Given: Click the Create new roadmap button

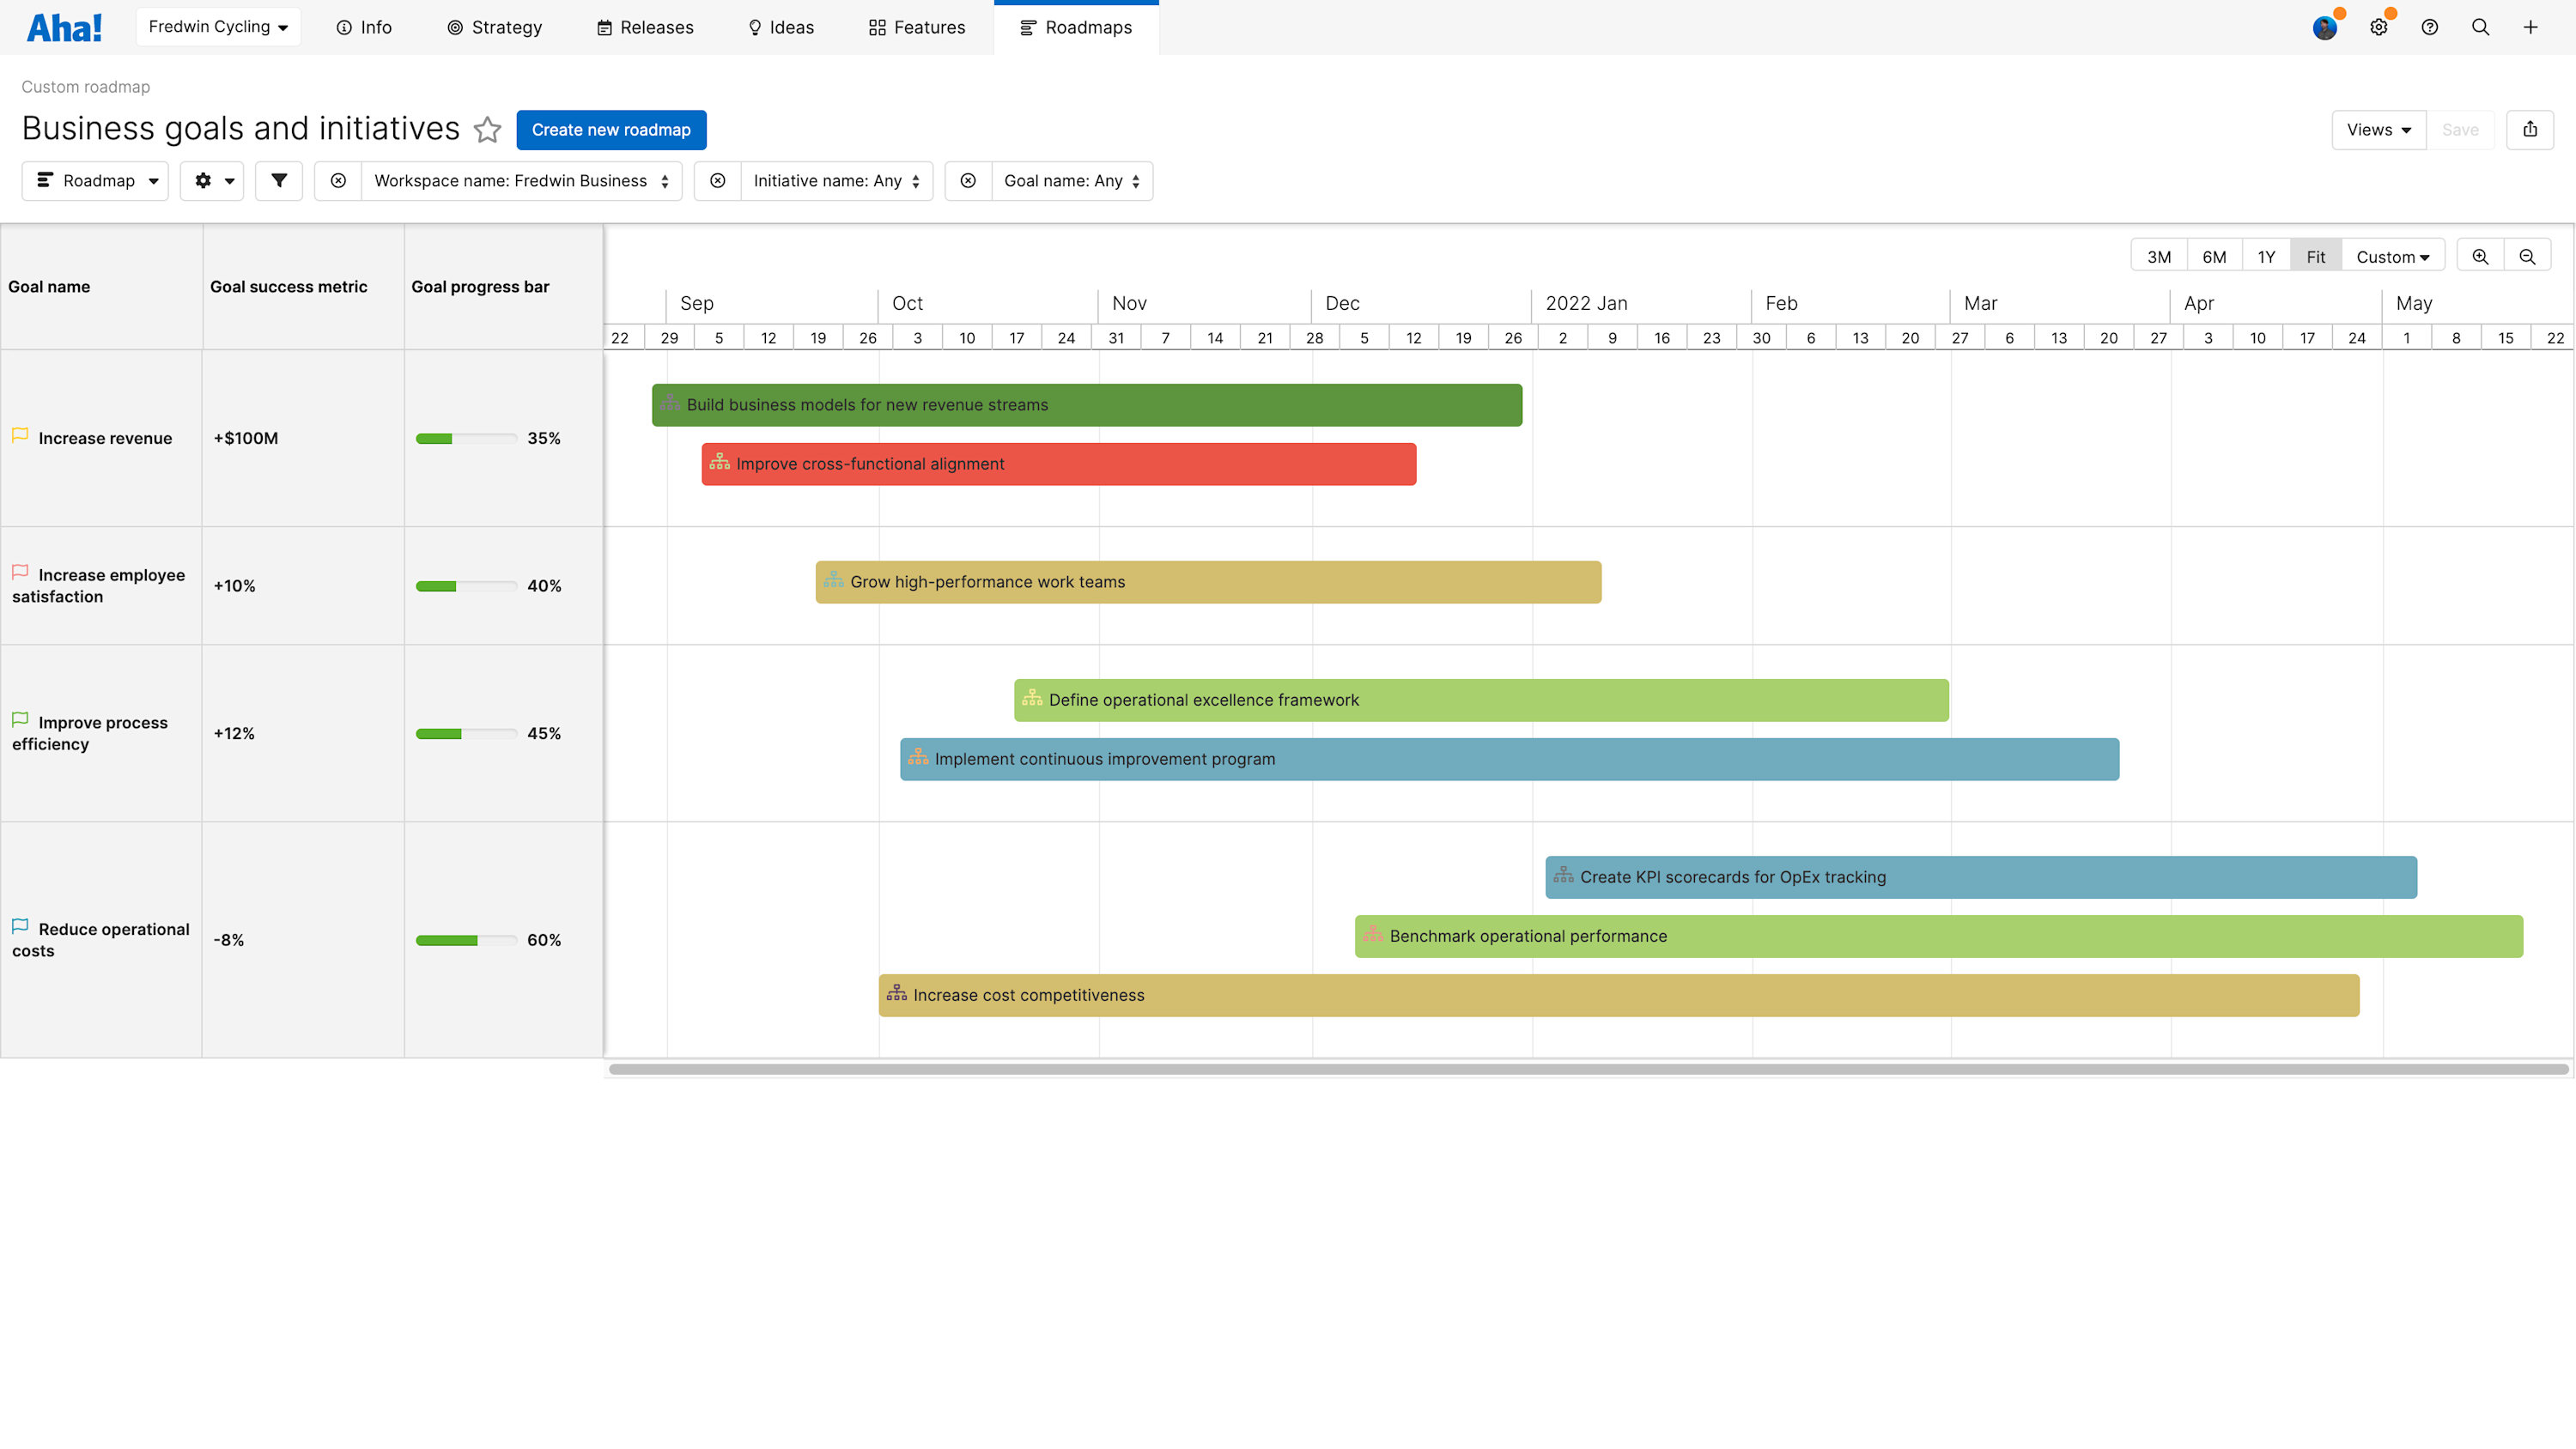Looking at the screenshot, I should click(x=611, y=129).
